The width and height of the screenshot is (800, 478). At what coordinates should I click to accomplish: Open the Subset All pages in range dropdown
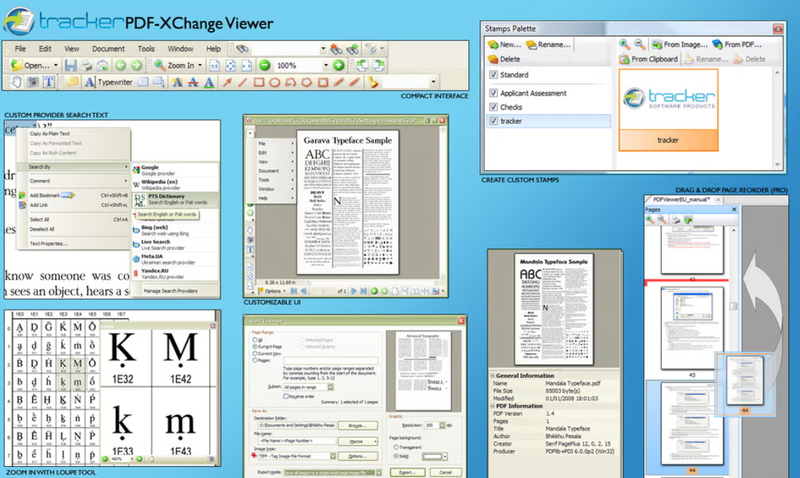tap(330, 387)
